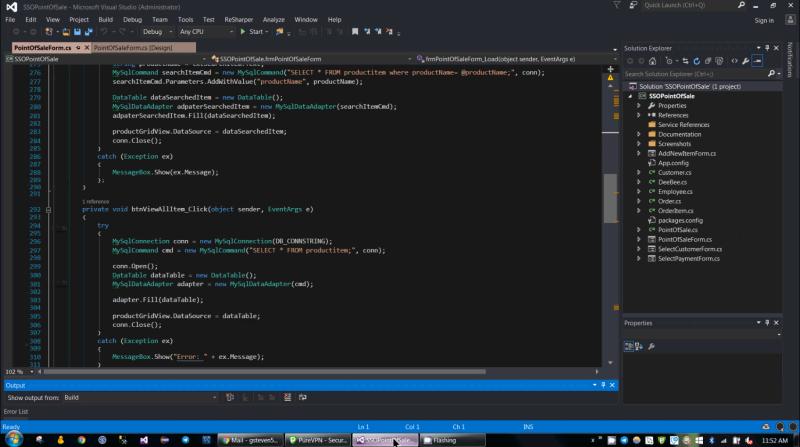Expand the References node in Solution Explorer
This screenshot has height=447, width=800.
pyautogui.click(x=639, y=115)
